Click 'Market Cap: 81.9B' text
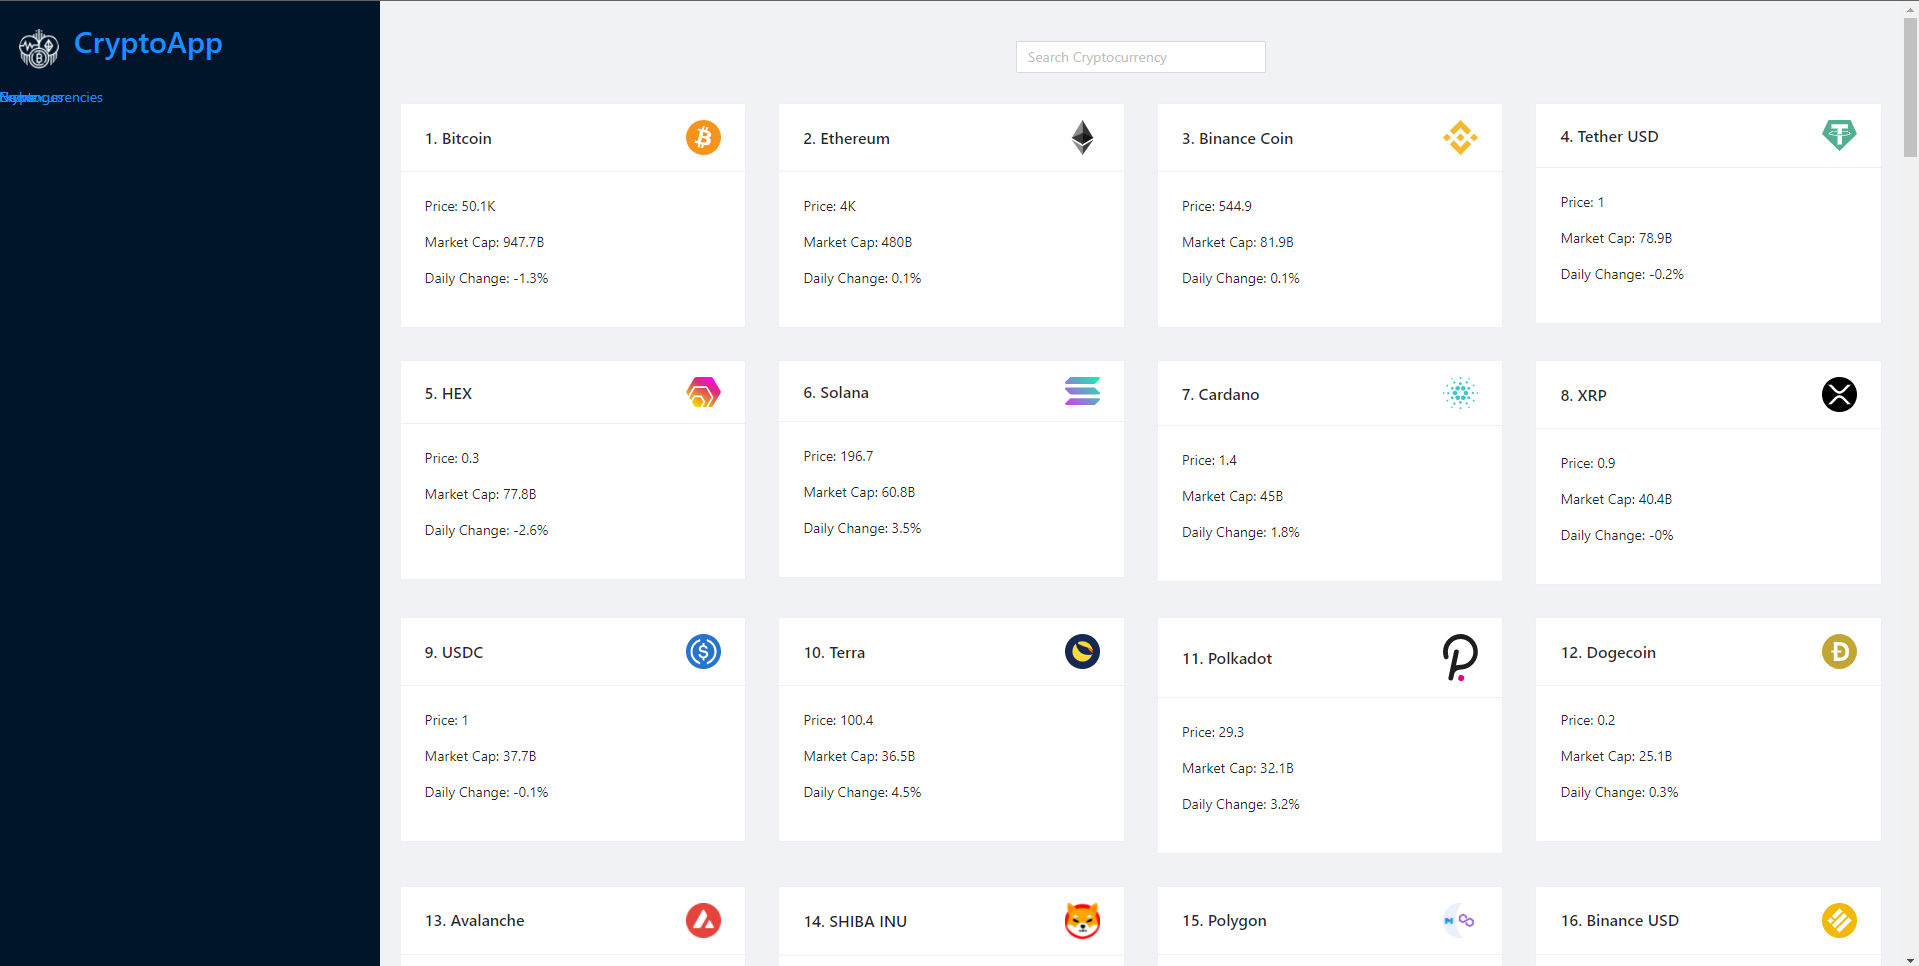 pos(1237,242)
